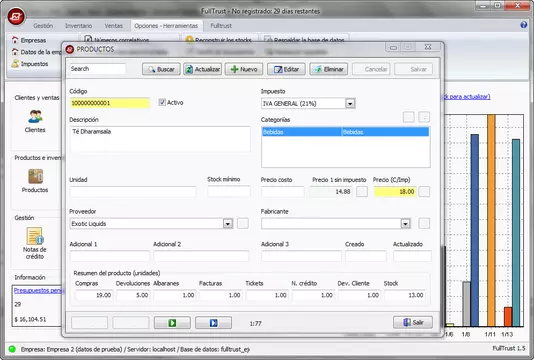Toggle the Activo checkbox

[x=162, y=102]
